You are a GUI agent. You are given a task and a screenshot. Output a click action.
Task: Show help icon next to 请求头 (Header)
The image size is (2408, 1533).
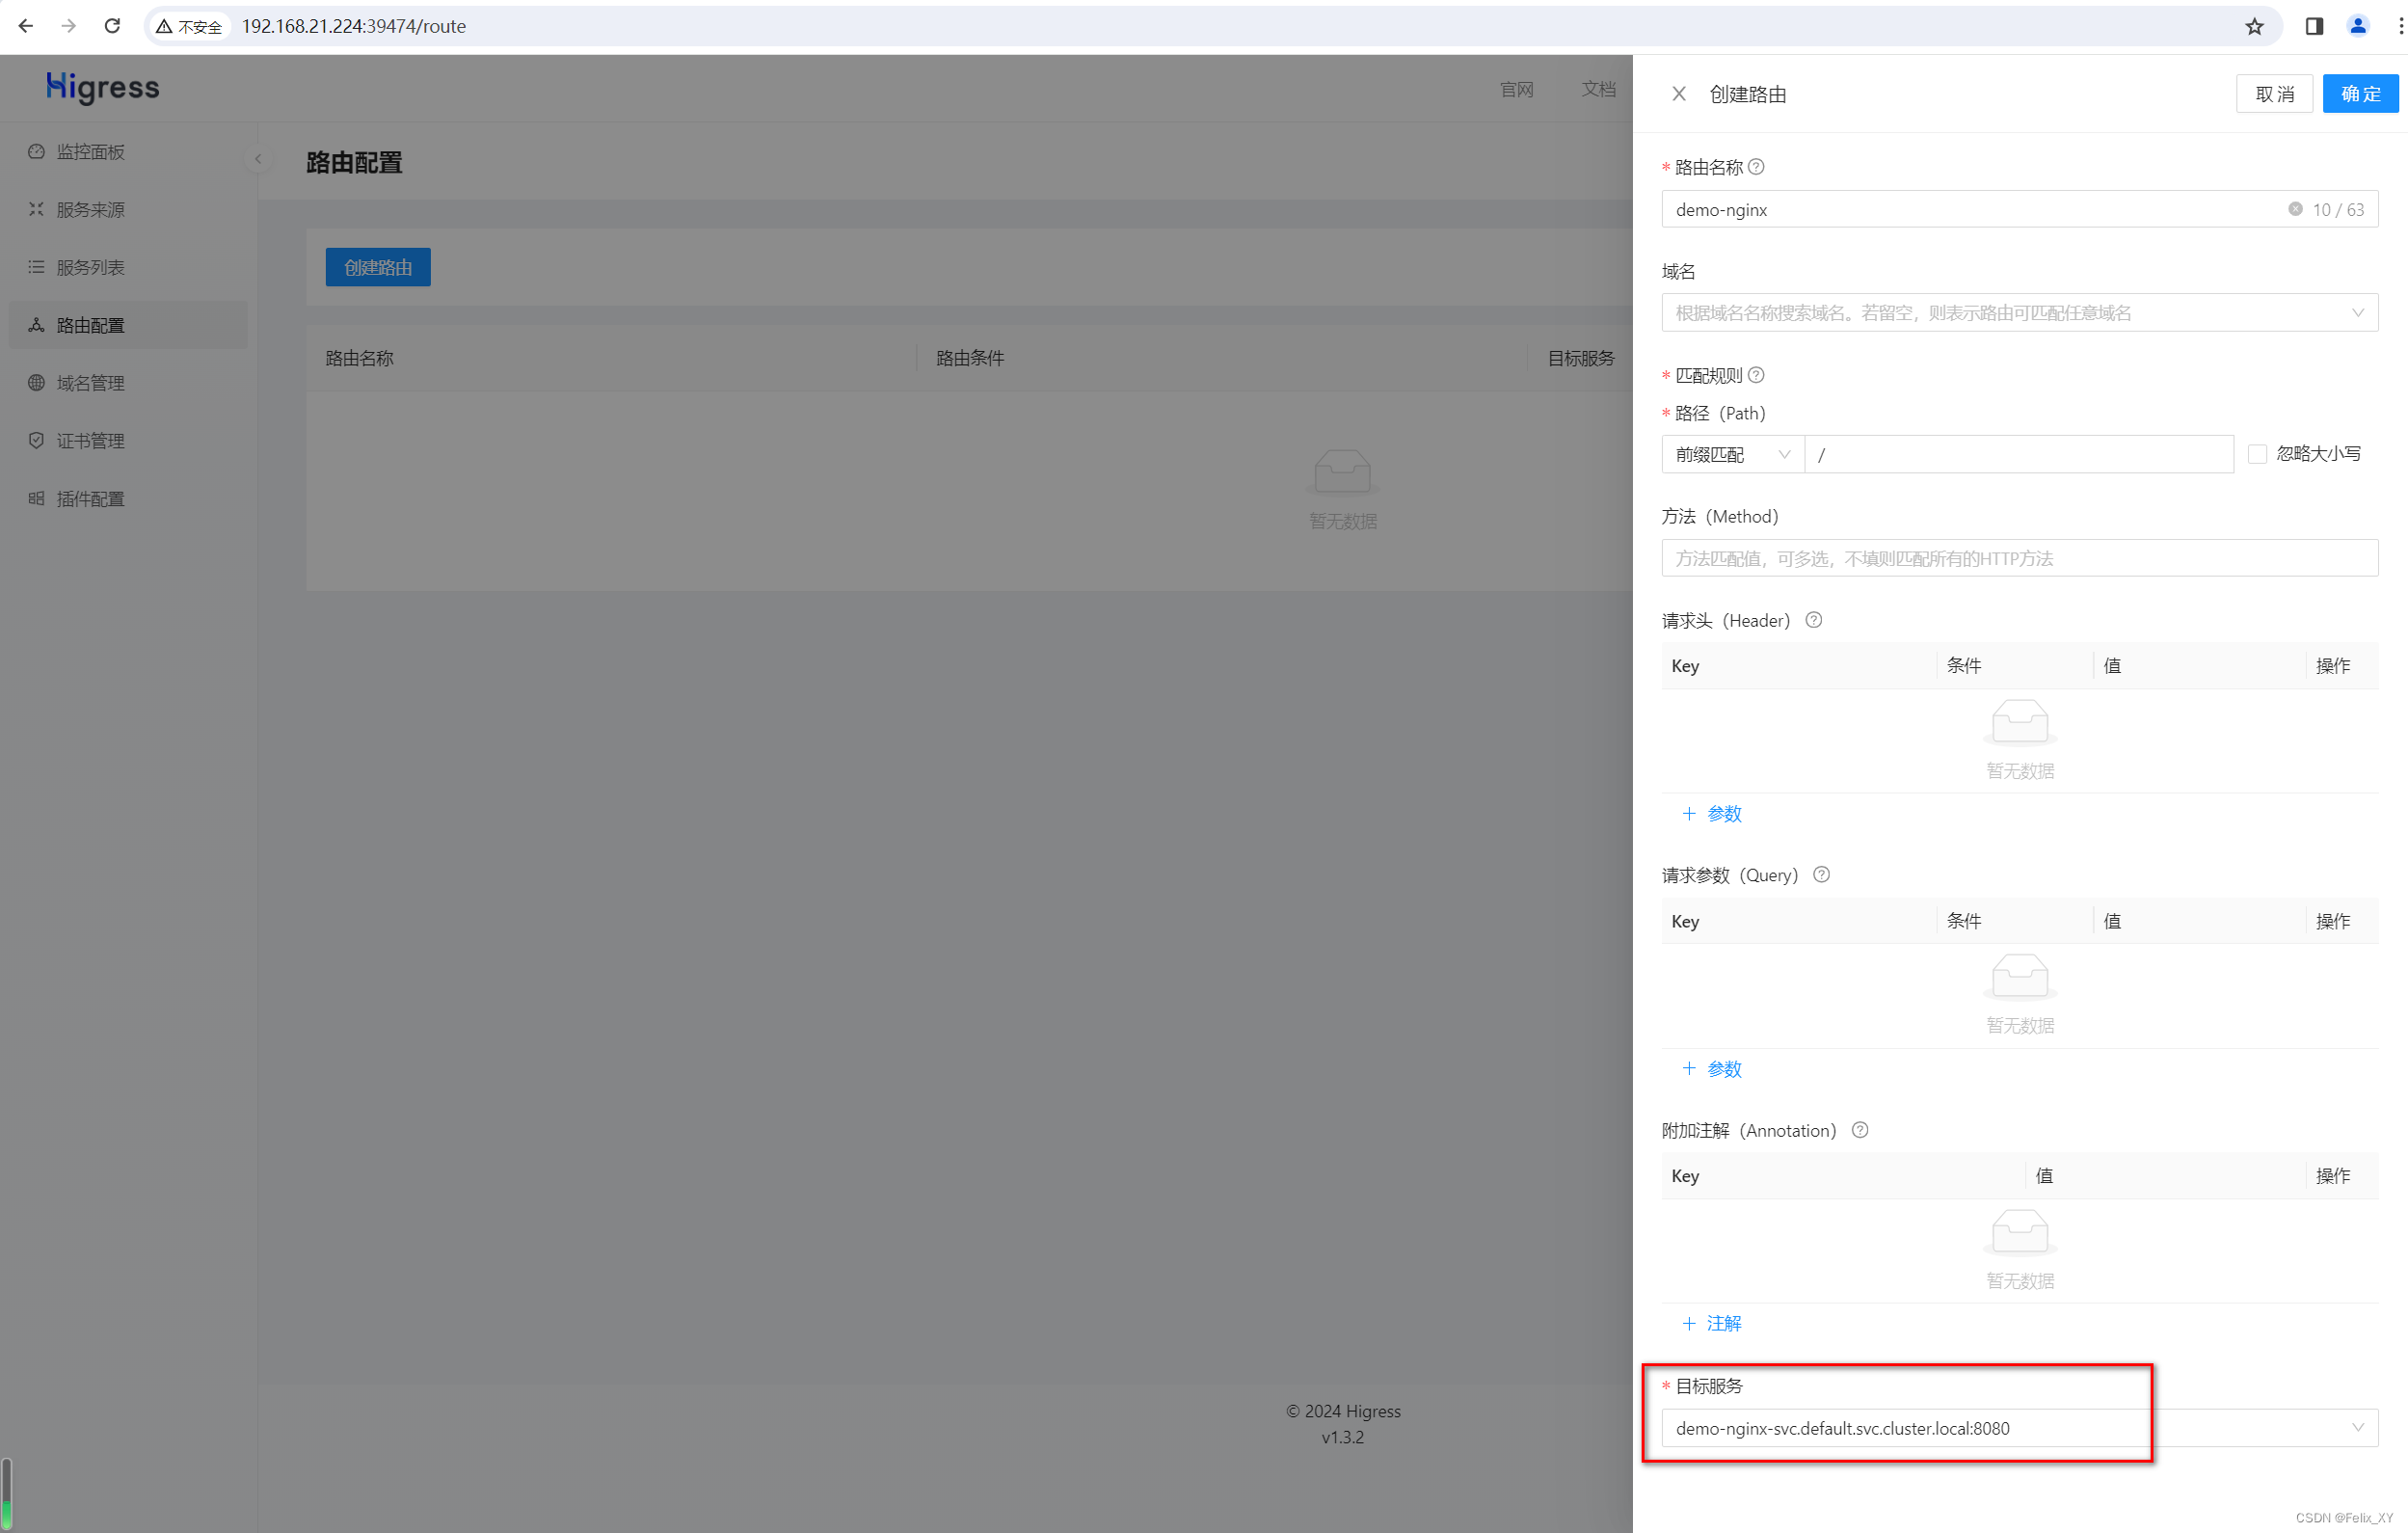pyautogui.click(x=1813, y=620)
